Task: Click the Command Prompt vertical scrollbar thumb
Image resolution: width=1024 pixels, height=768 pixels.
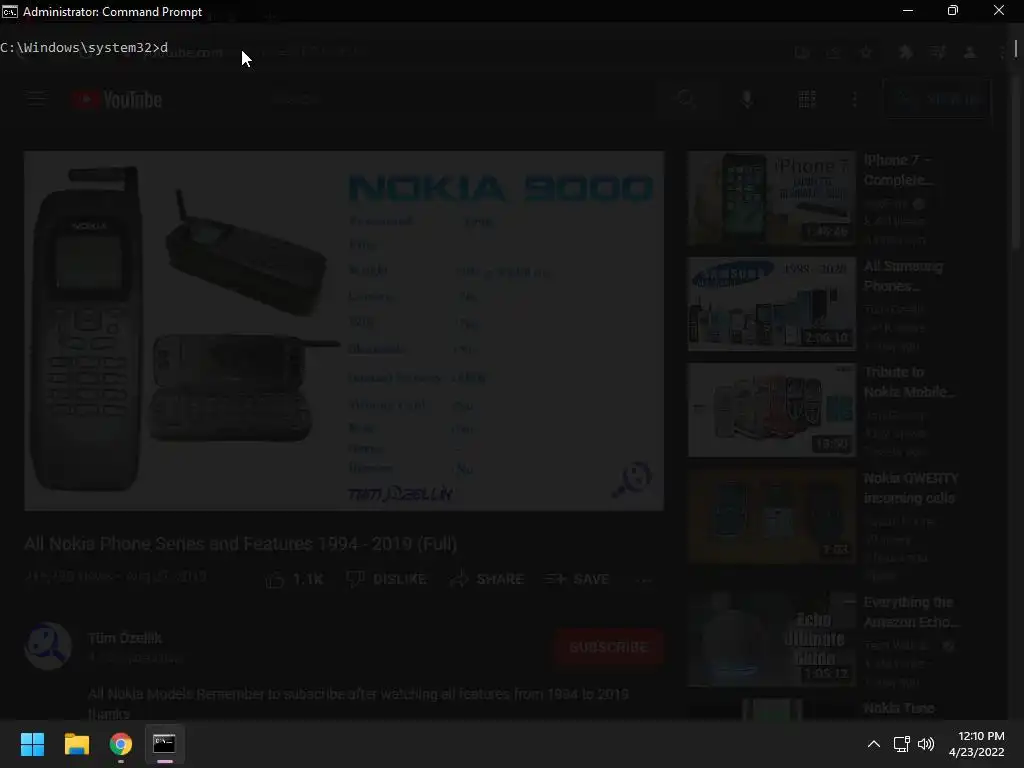Action: (1016, 49)
